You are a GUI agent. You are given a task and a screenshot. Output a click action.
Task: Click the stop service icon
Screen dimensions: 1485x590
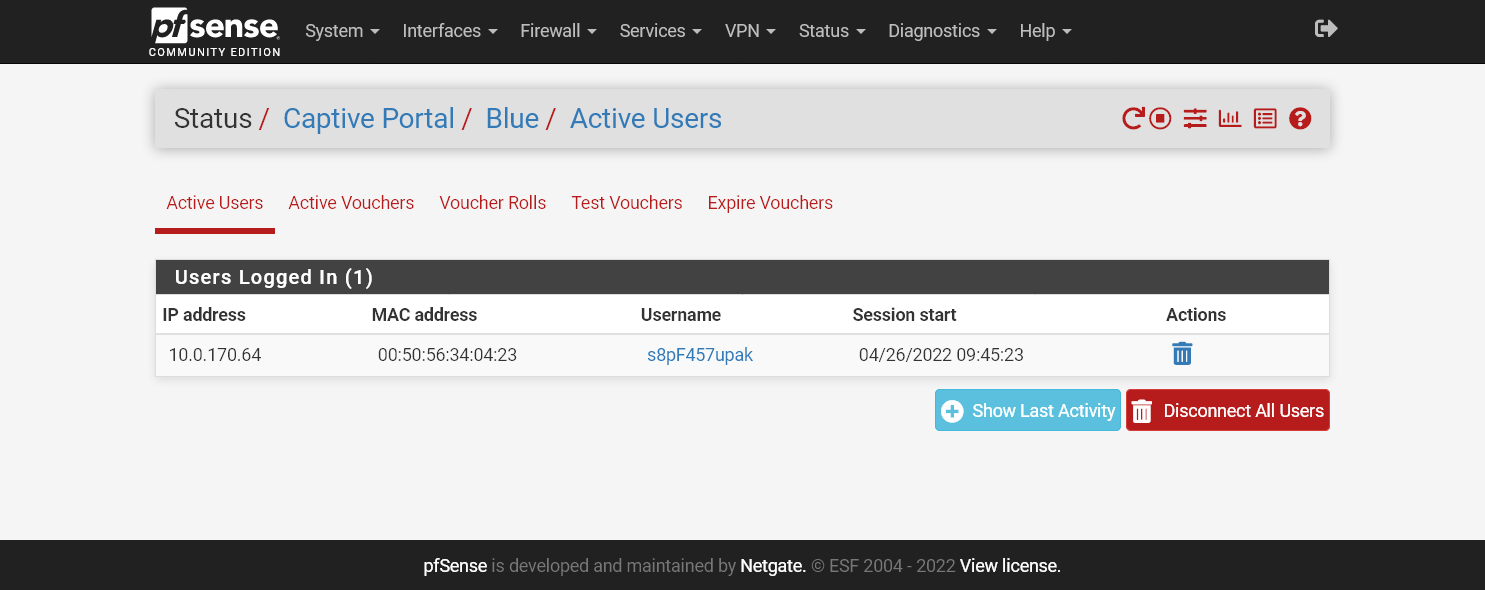[1160, 119]
